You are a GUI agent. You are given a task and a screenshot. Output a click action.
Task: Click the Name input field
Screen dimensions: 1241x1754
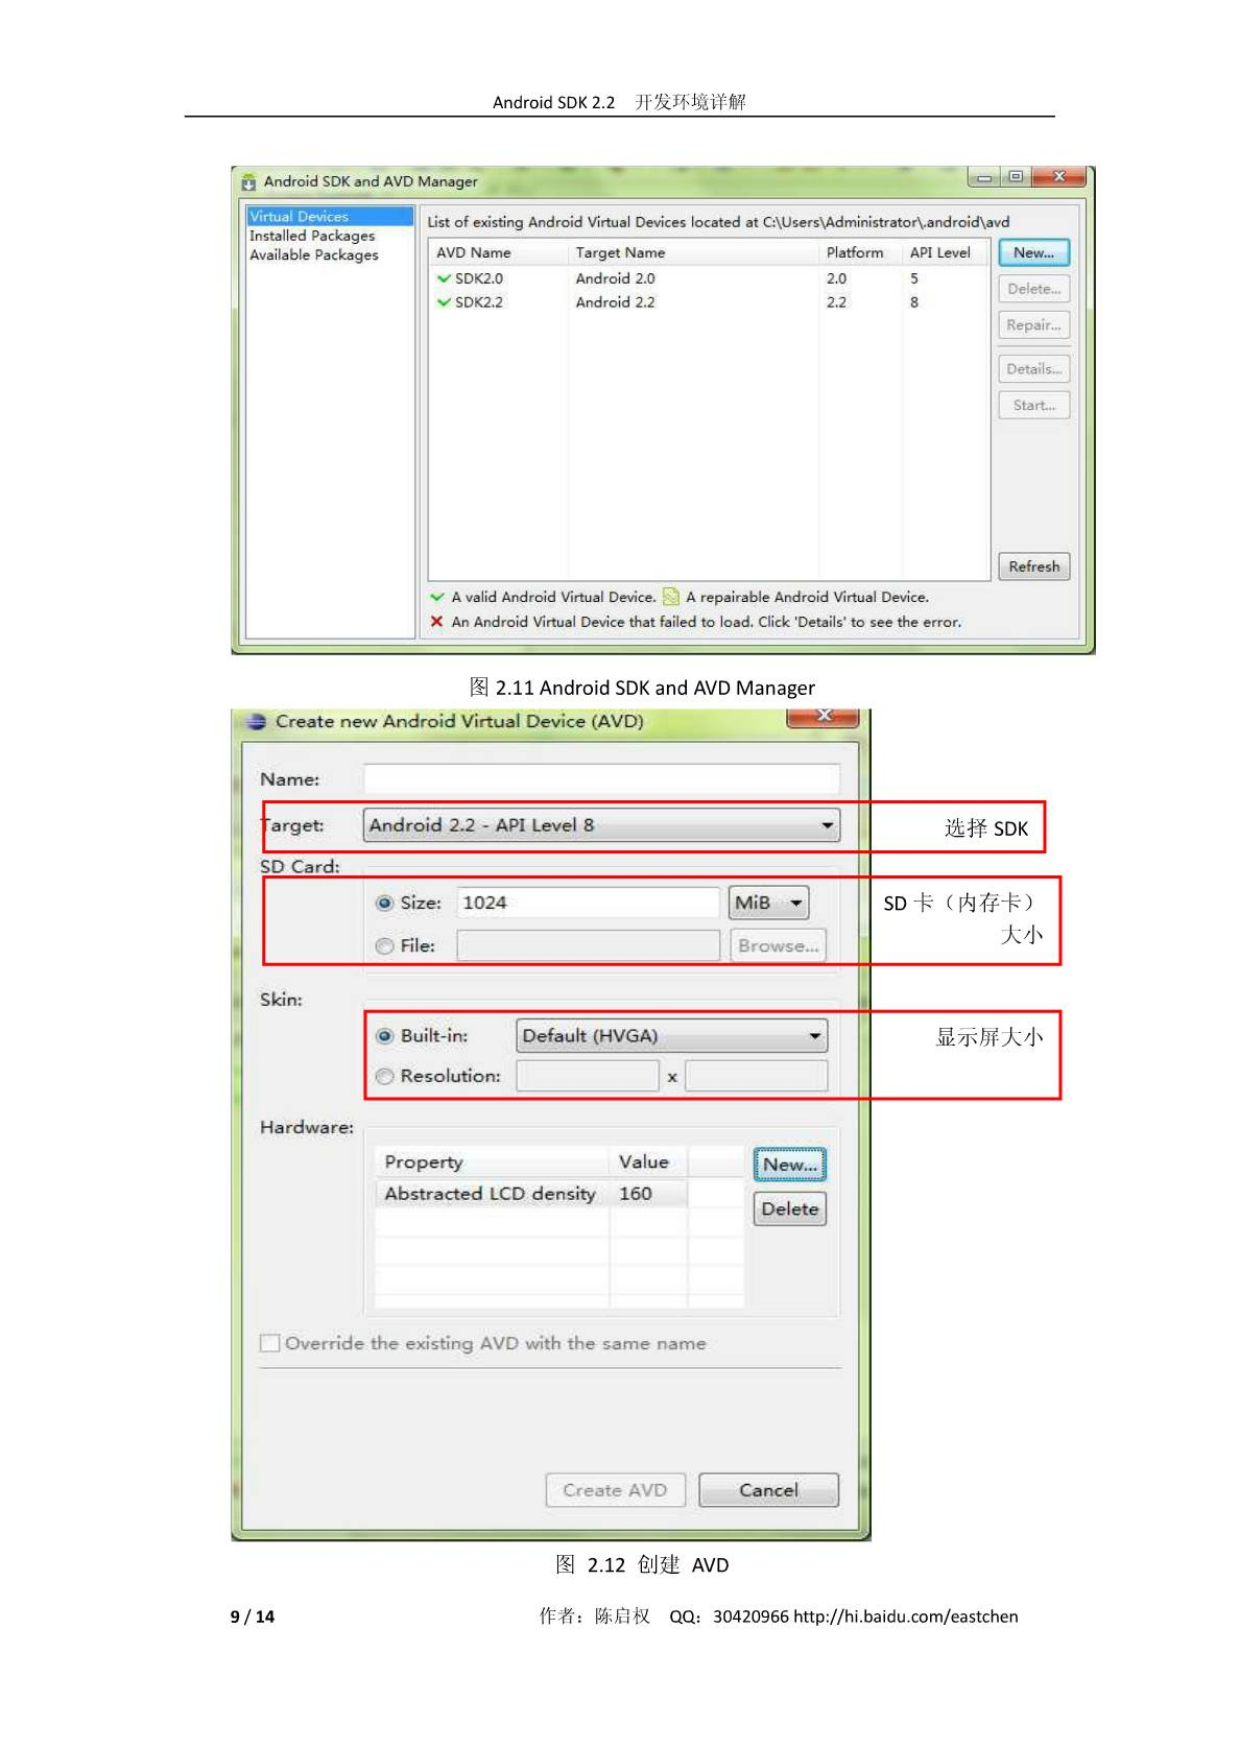pos(601,779)
